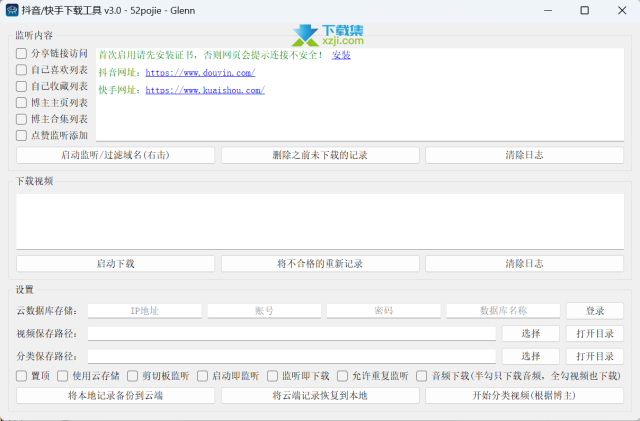Viewport: 640px width, 421px height.
Task: Maximize the download tool window
Action: click(x=584, y=10)
